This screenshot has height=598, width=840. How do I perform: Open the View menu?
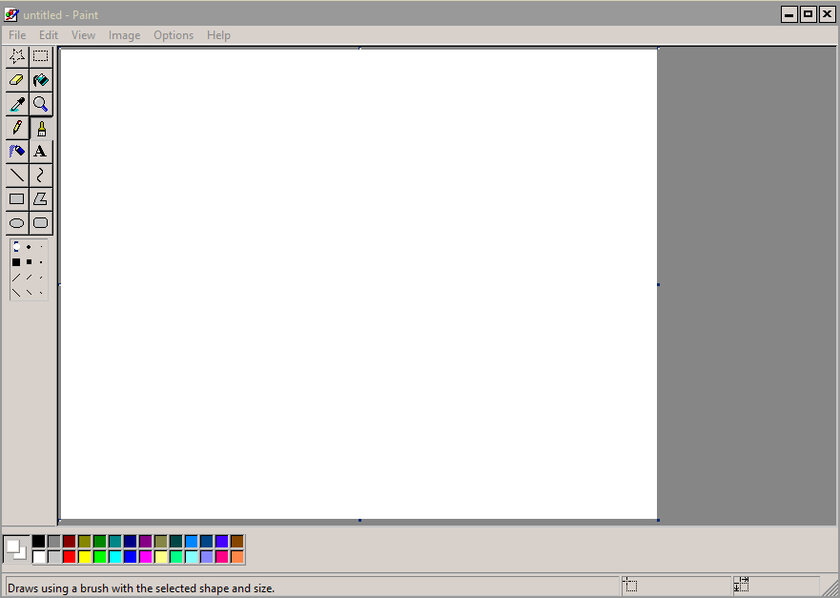pyautogui.click(x=83, y=35)
